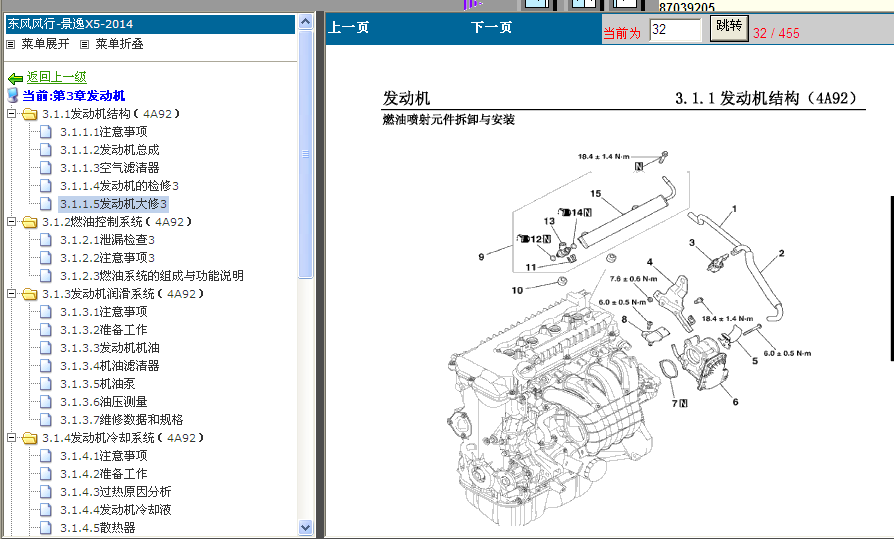This screenshot has height=539, width=894.
Task: Click the green back arrow icon
Action: point(15,78)
